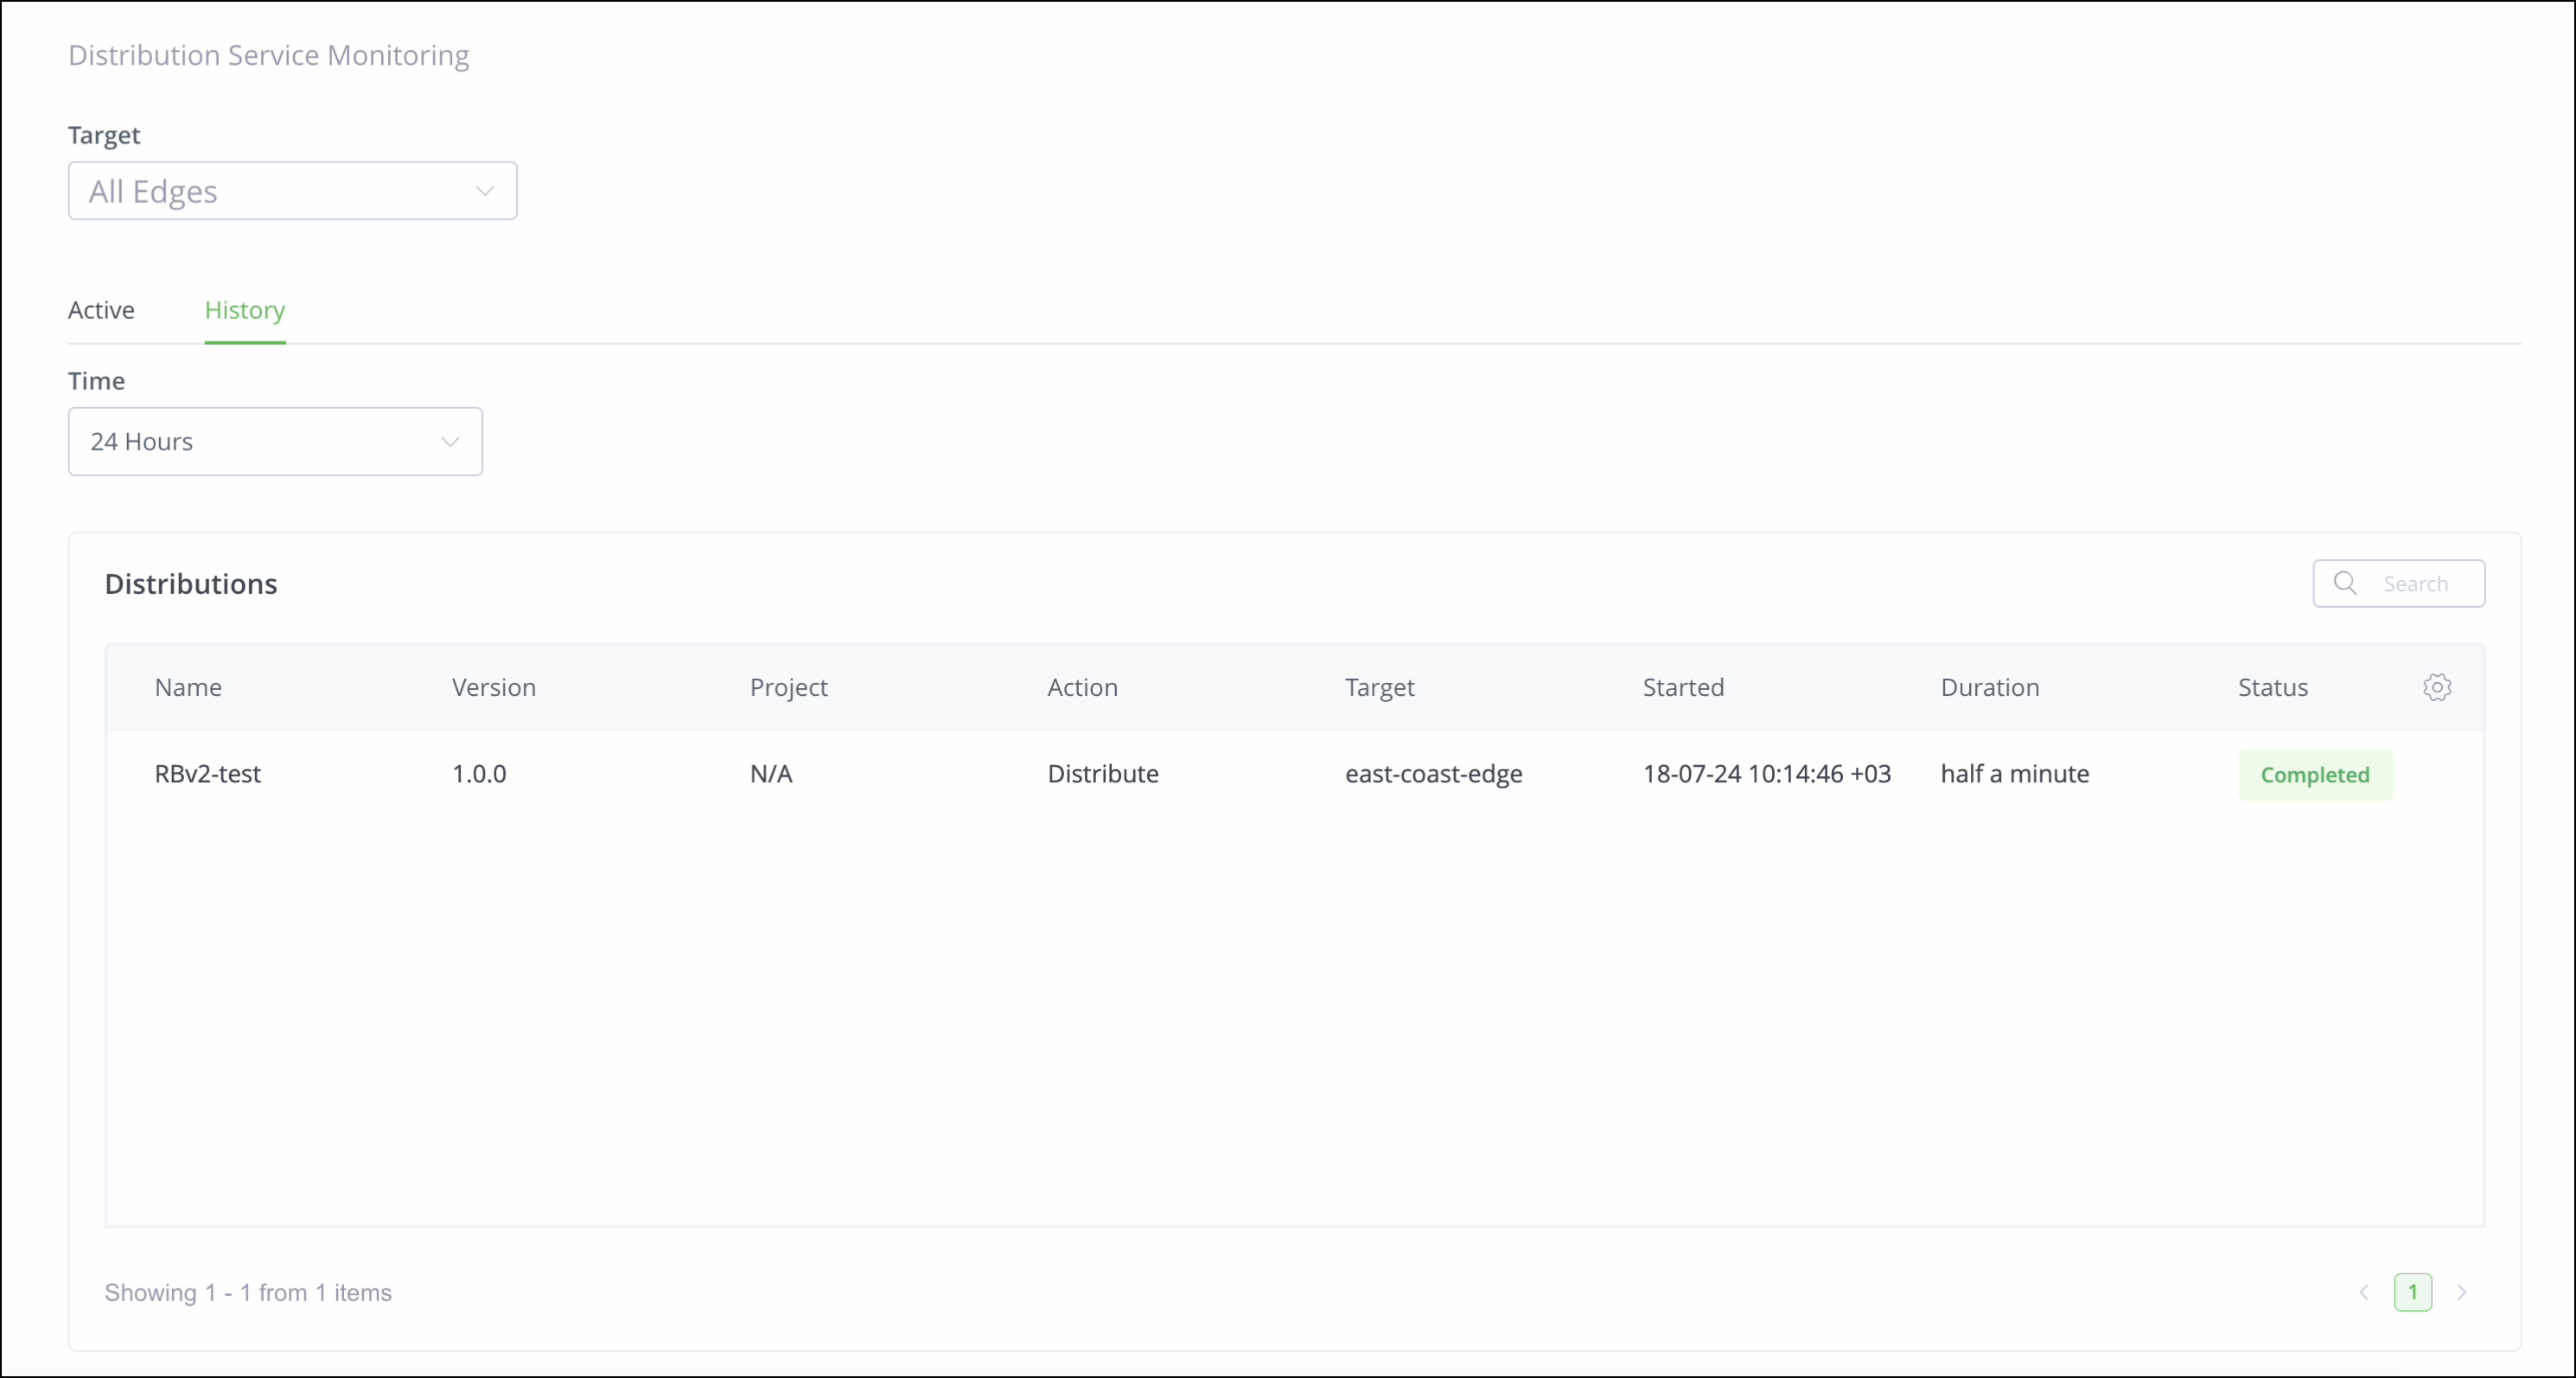Open the Time dropdown showing 24 Hours
Image resolution: width=2576 pixels, height=1378 pixels.
pos(275,441)
